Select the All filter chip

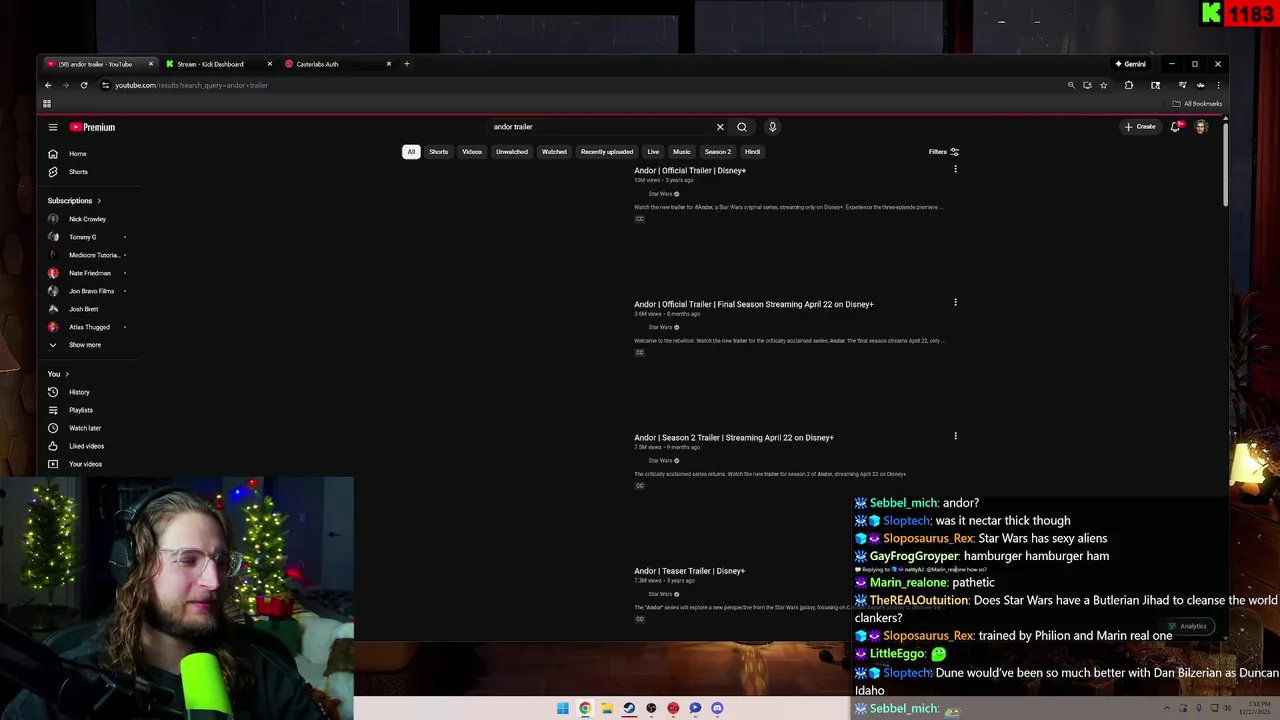411,152
